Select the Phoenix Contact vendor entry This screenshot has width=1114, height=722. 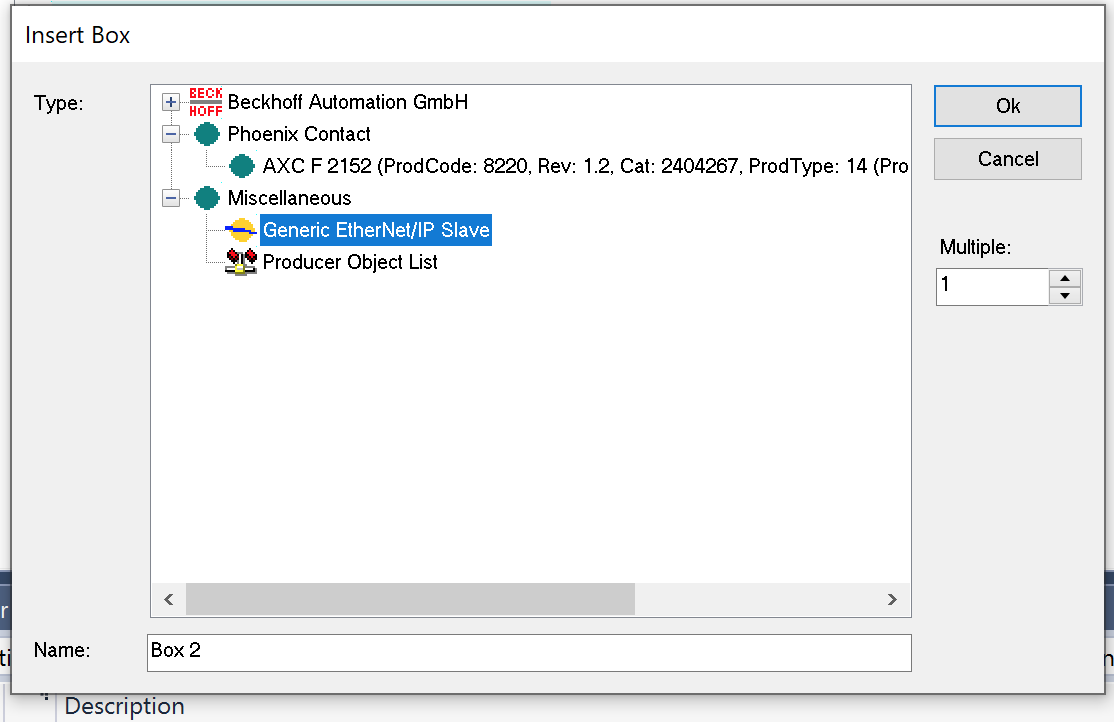pos(299,134)
